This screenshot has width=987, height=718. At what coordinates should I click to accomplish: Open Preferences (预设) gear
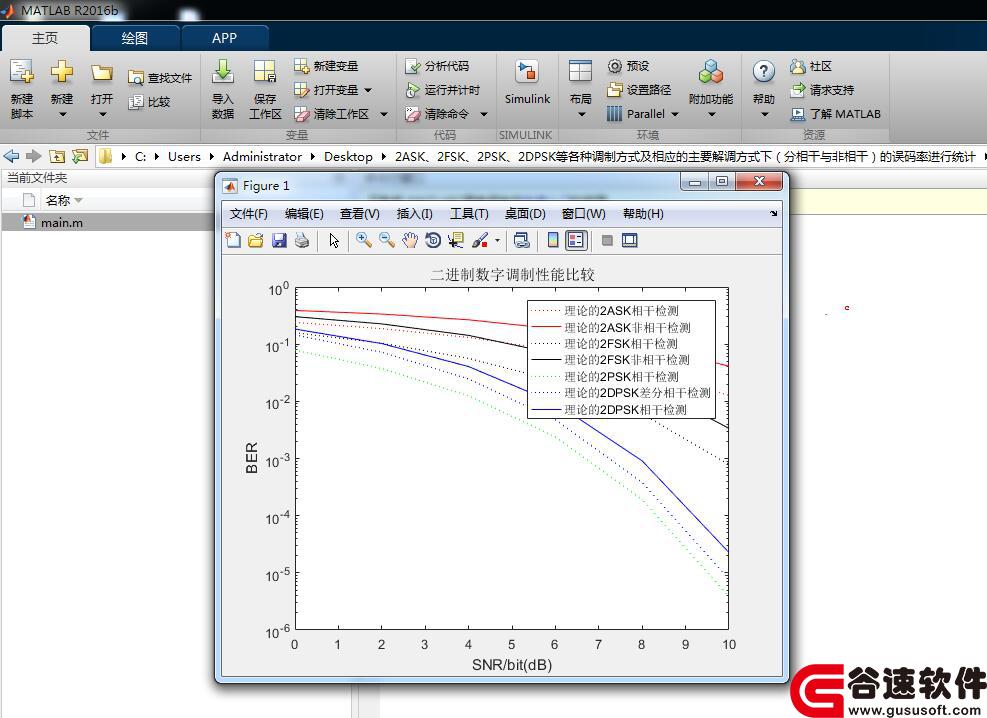pyautogui.click(x=628, y=66)
